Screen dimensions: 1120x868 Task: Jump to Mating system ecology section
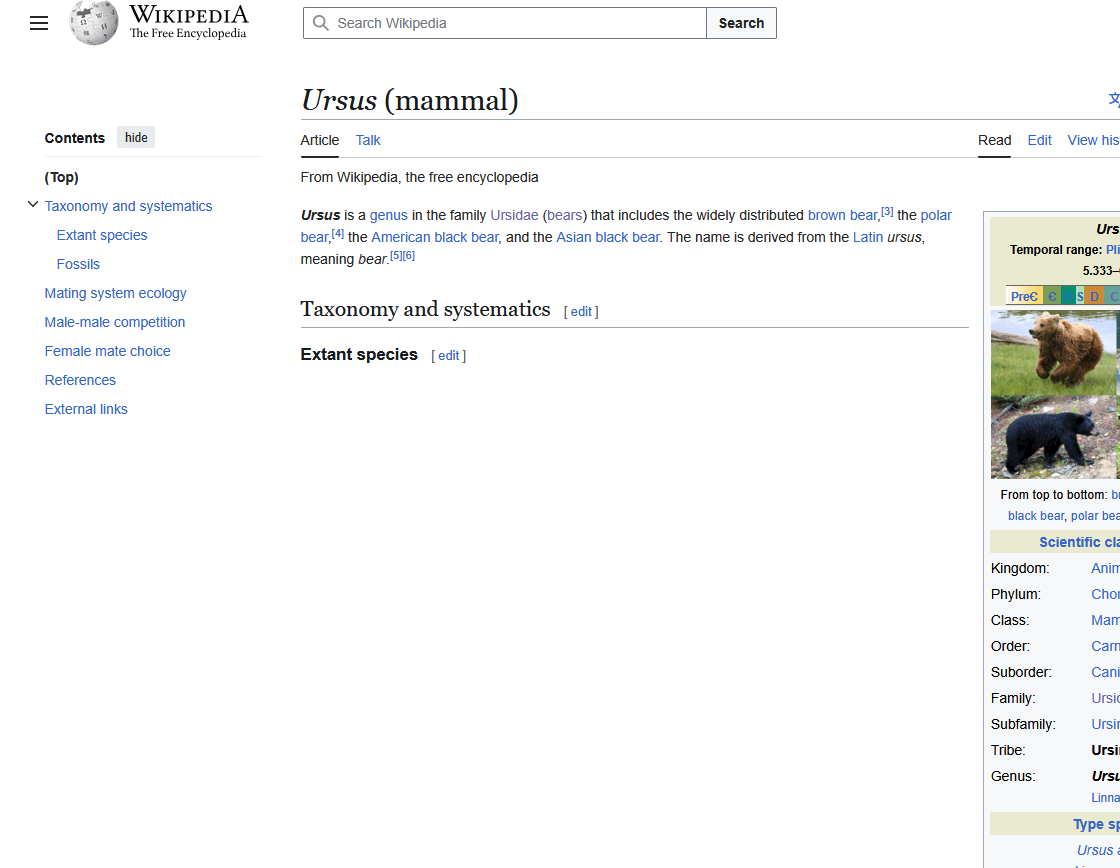(x=116, y=293)
